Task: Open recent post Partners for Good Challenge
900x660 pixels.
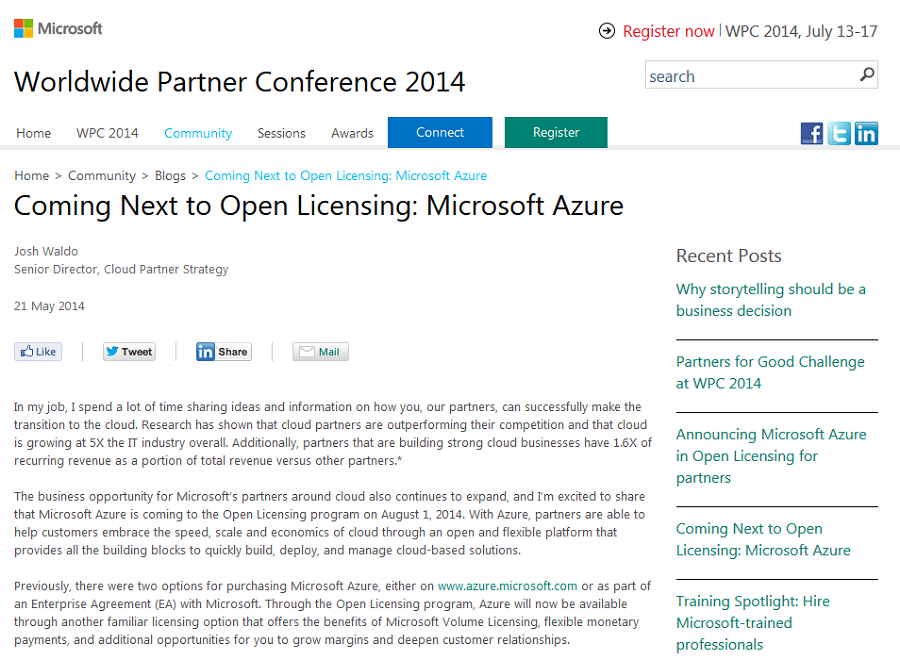Action: [x=770, y=372]
